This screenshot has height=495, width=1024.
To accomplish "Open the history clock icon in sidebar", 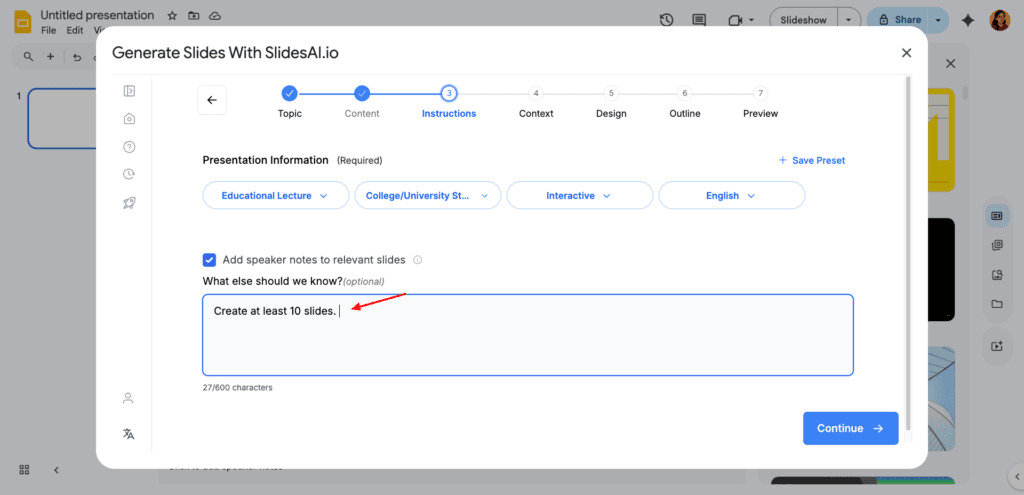I will (129, 174).
